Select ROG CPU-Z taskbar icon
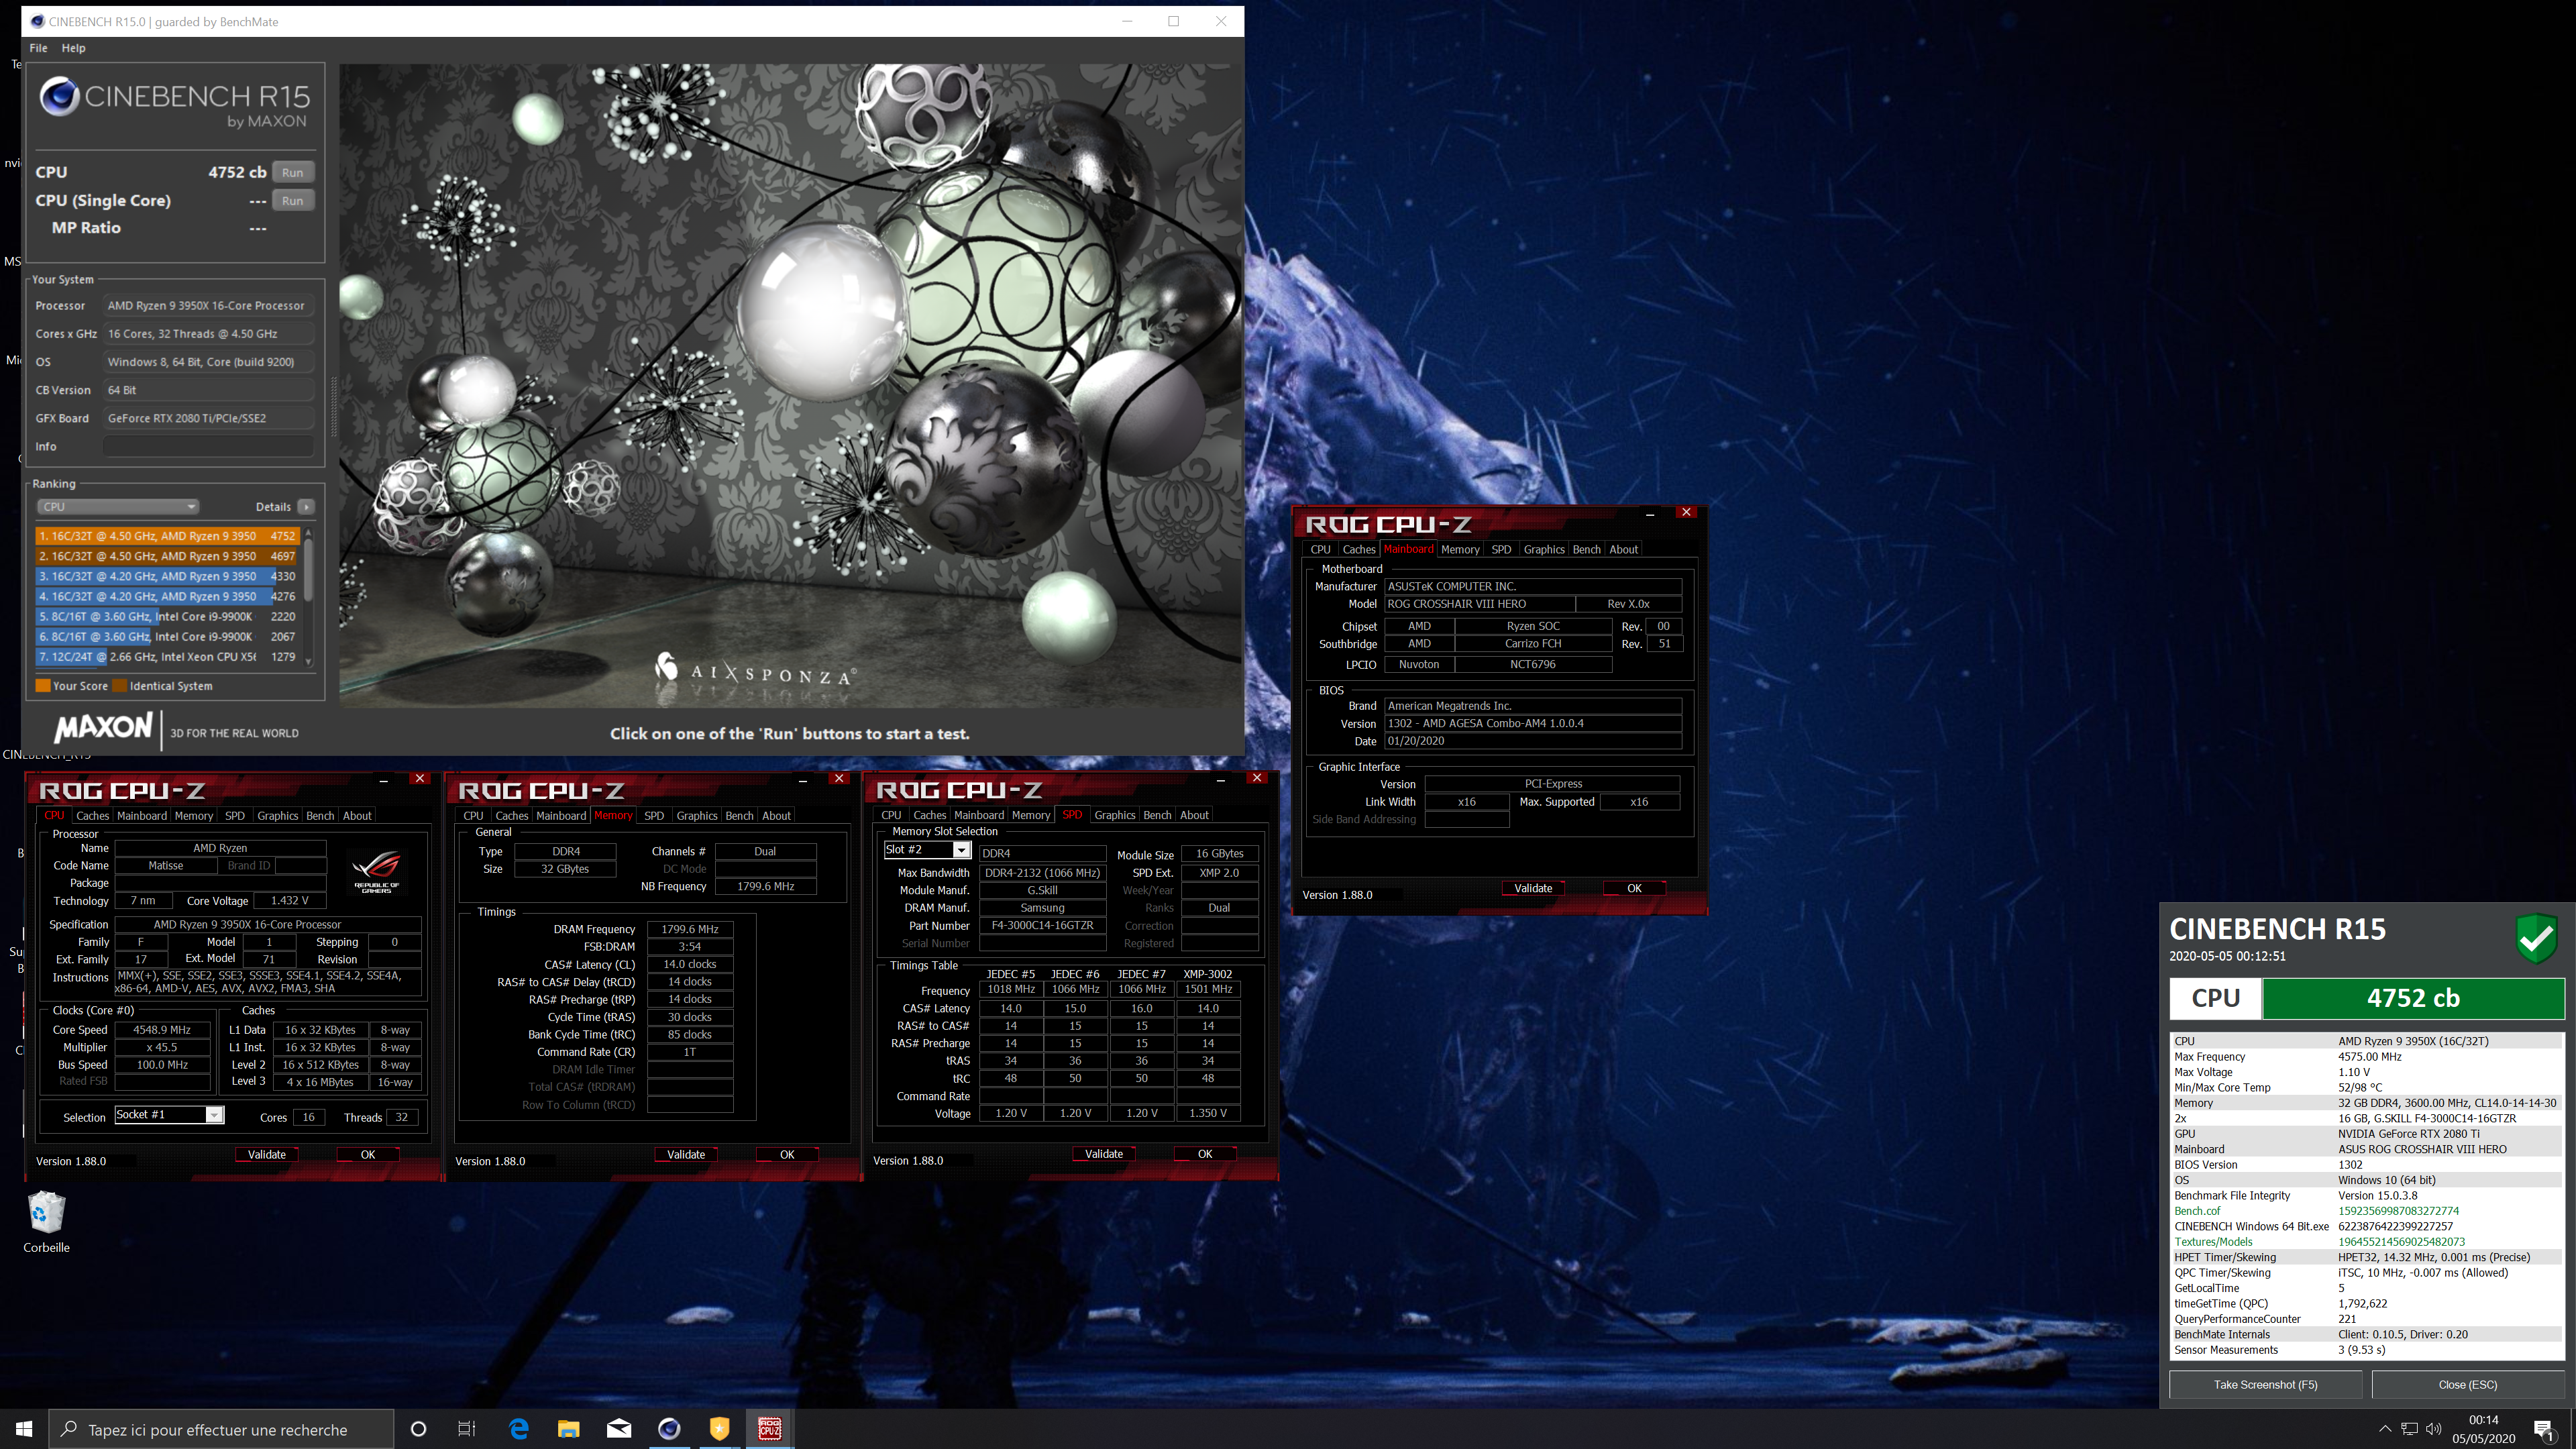 [x=769, y=1429]
